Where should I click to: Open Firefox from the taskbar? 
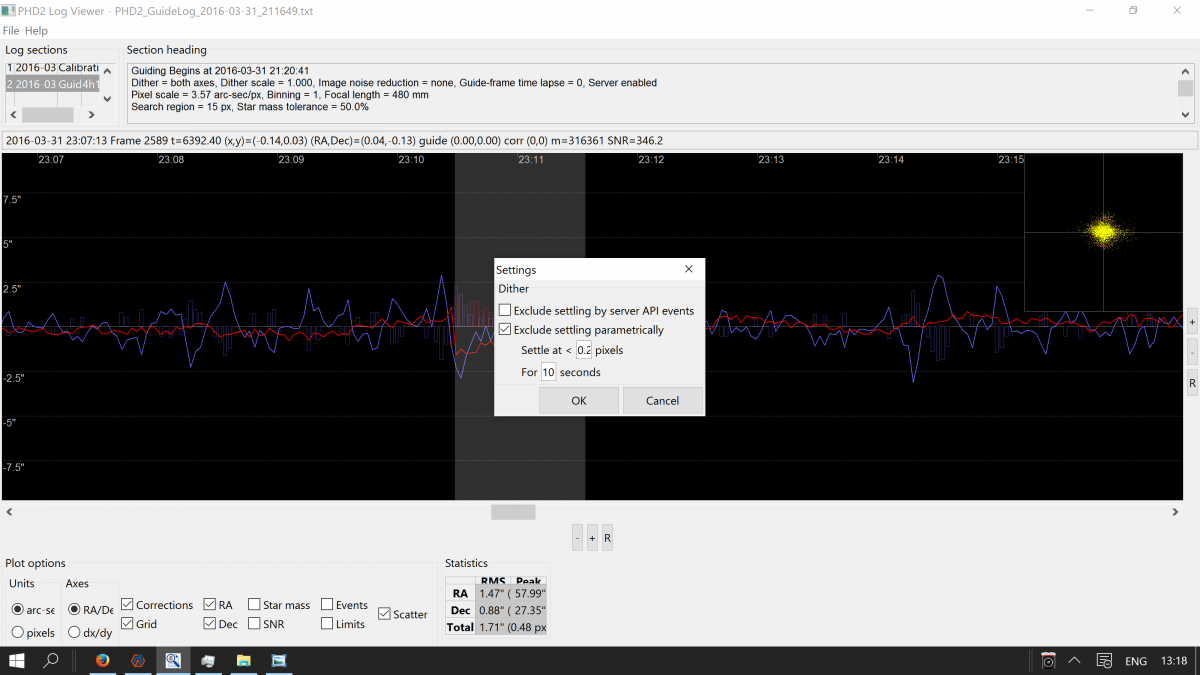(102, 660)
